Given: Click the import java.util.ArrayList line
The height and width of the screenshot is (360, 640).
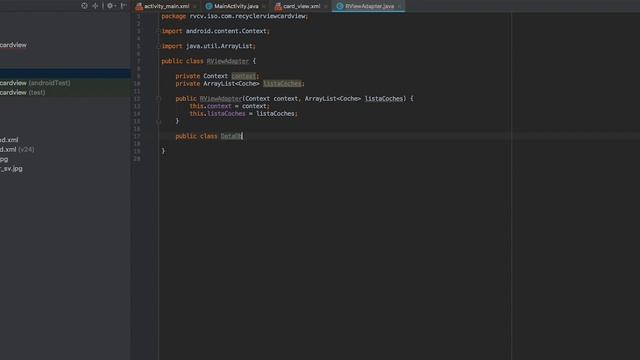Looking at the screenshot, I should pyautogui.click(x=209, y=46).
